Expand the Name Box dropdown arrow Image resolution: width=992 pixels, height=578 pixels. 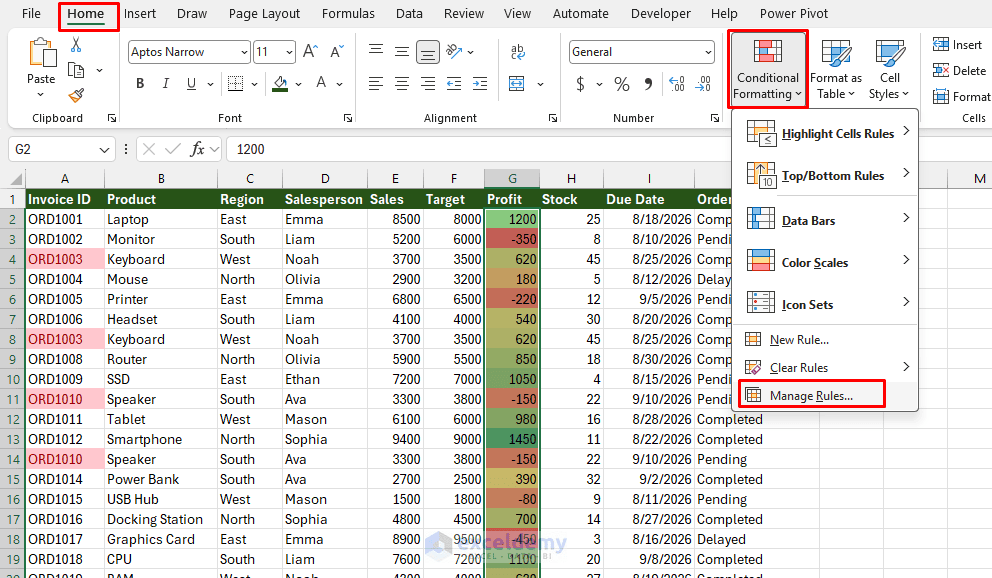pos(104,150)
